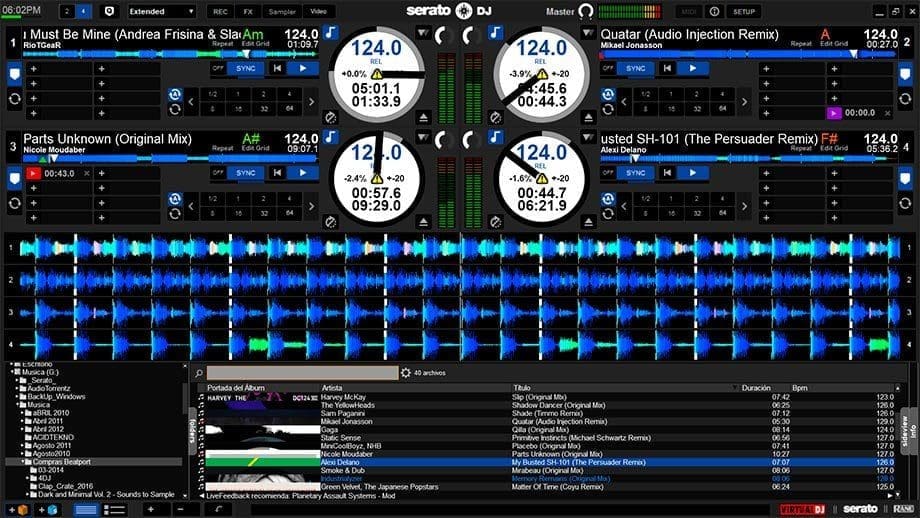Turn sync OFF on deck 2
The width and height of the screenshot is (920, 518).
click(608, 68)
